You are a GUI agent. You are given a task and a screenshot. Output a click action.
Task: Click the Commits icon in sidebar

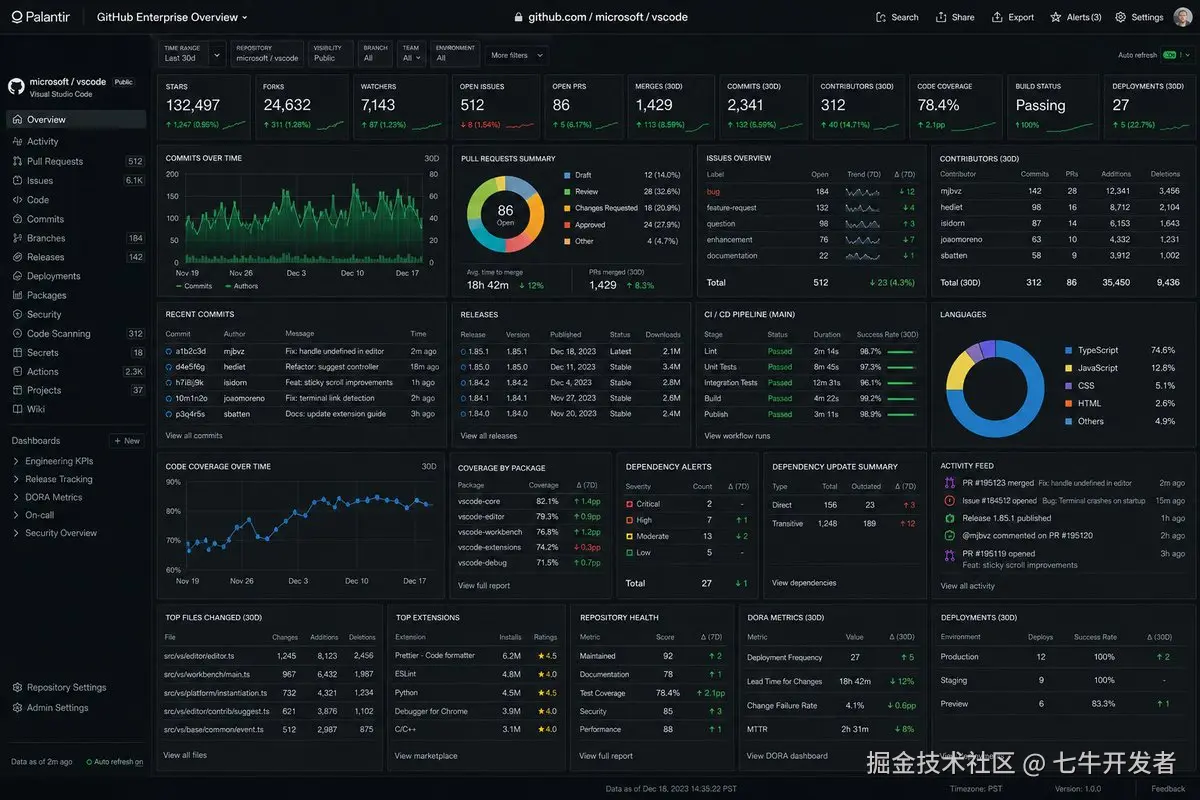(x=17, y=219)
